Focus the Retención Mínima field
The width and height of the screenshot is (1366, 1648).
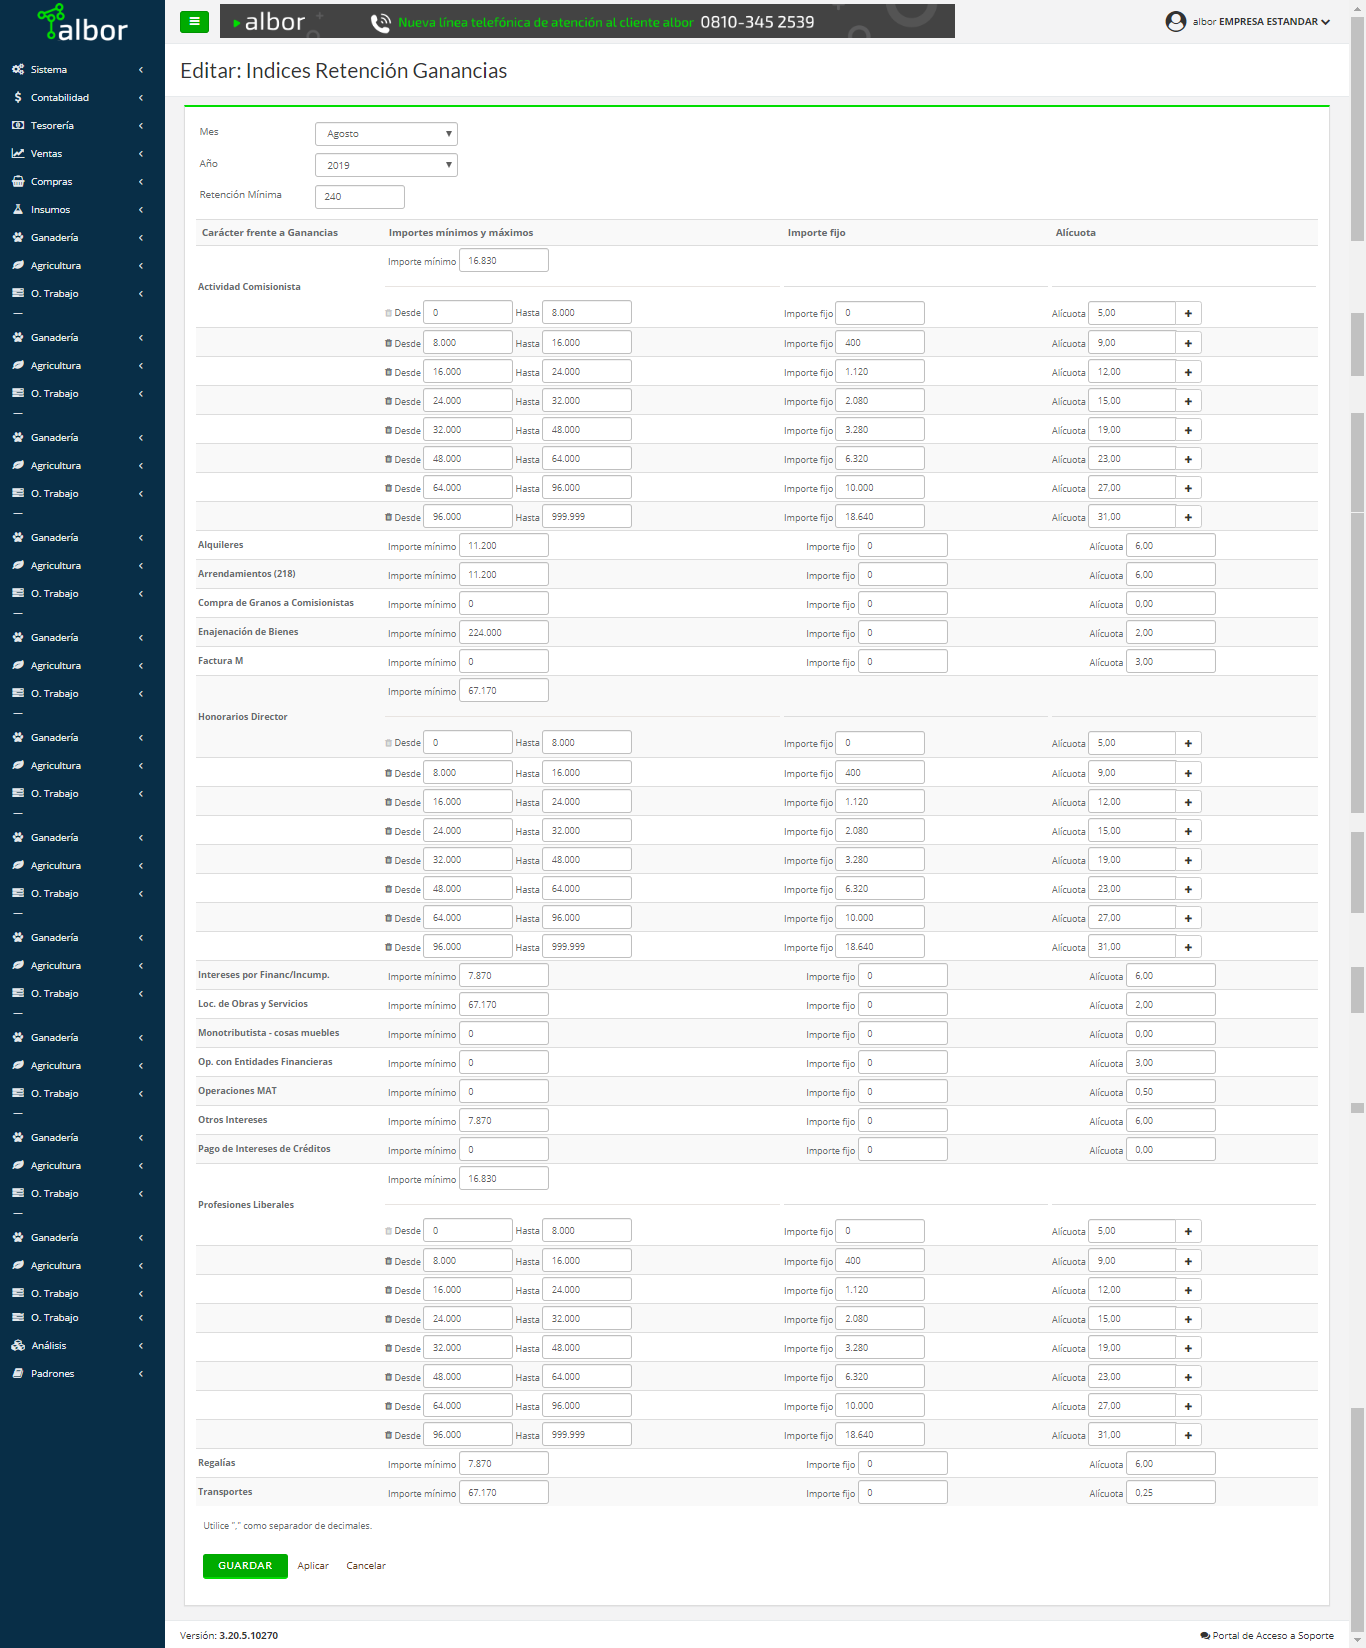(360, 196)
